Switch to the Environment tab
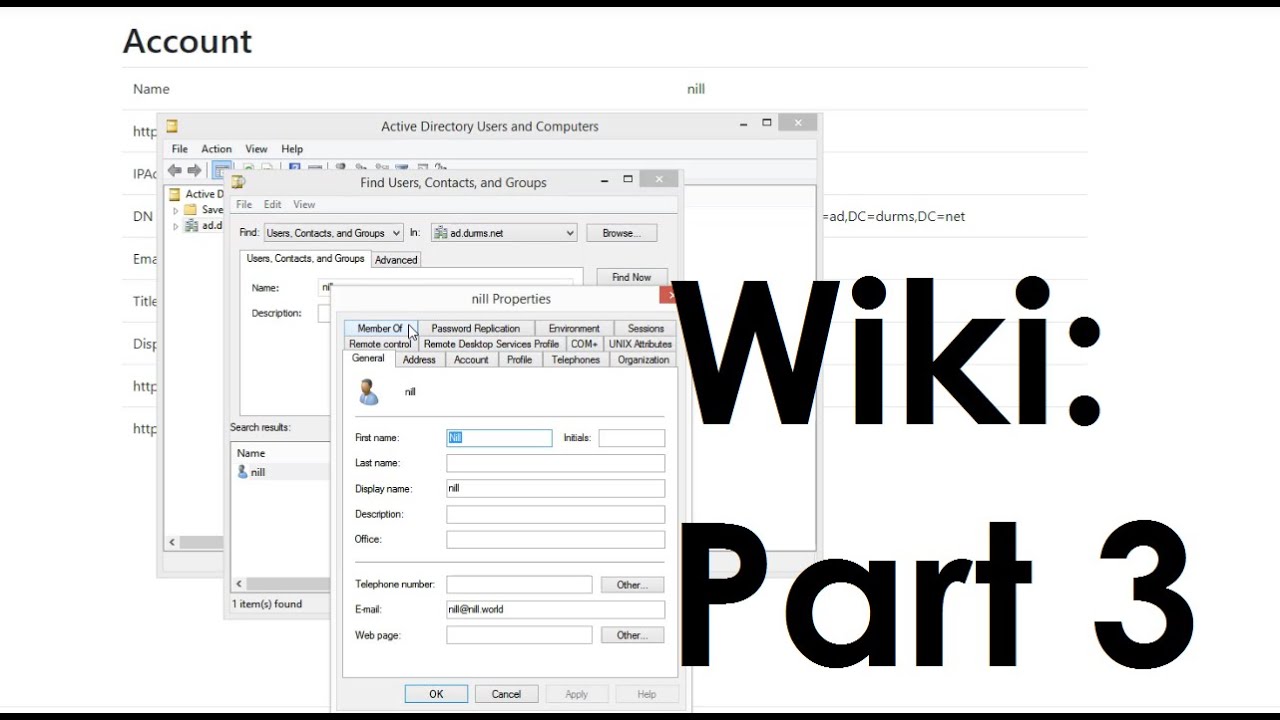The width and height of the screenshot is (1280, 720). [x=574, y=328]
